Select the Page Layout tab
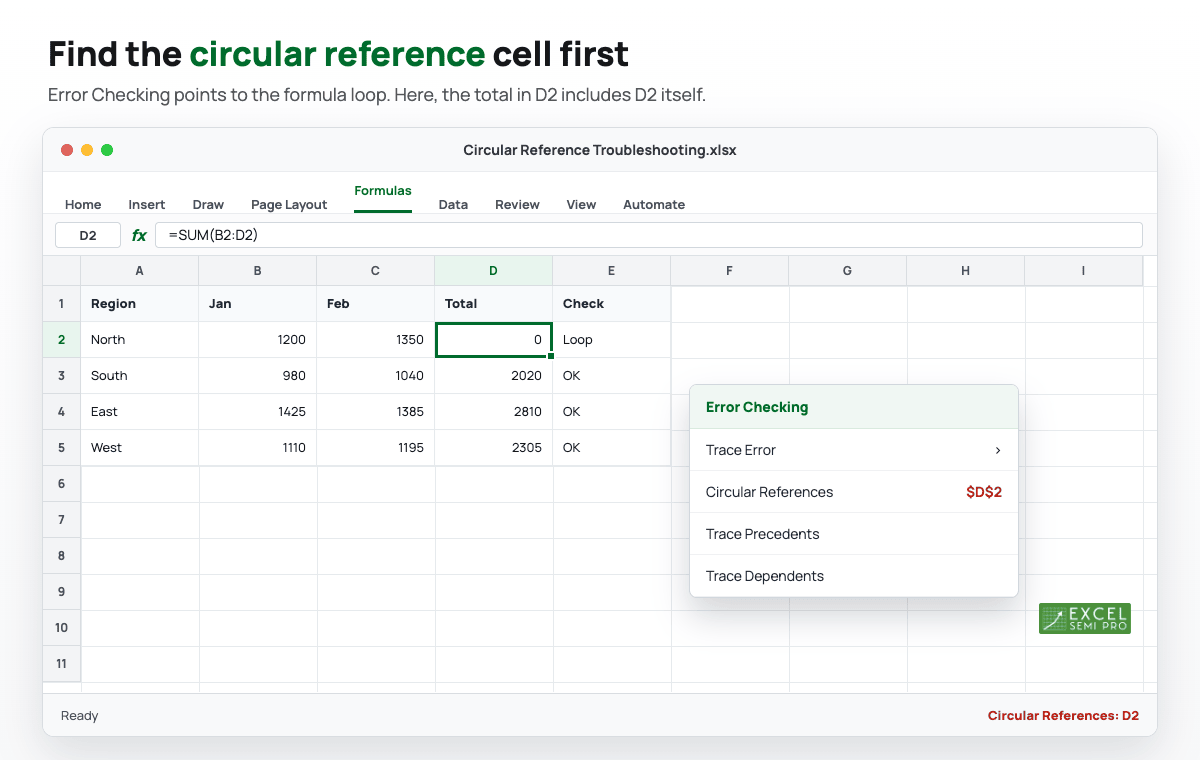This screenshot has height=760, width=1200. pyautogui.click(x=289, y=204)
